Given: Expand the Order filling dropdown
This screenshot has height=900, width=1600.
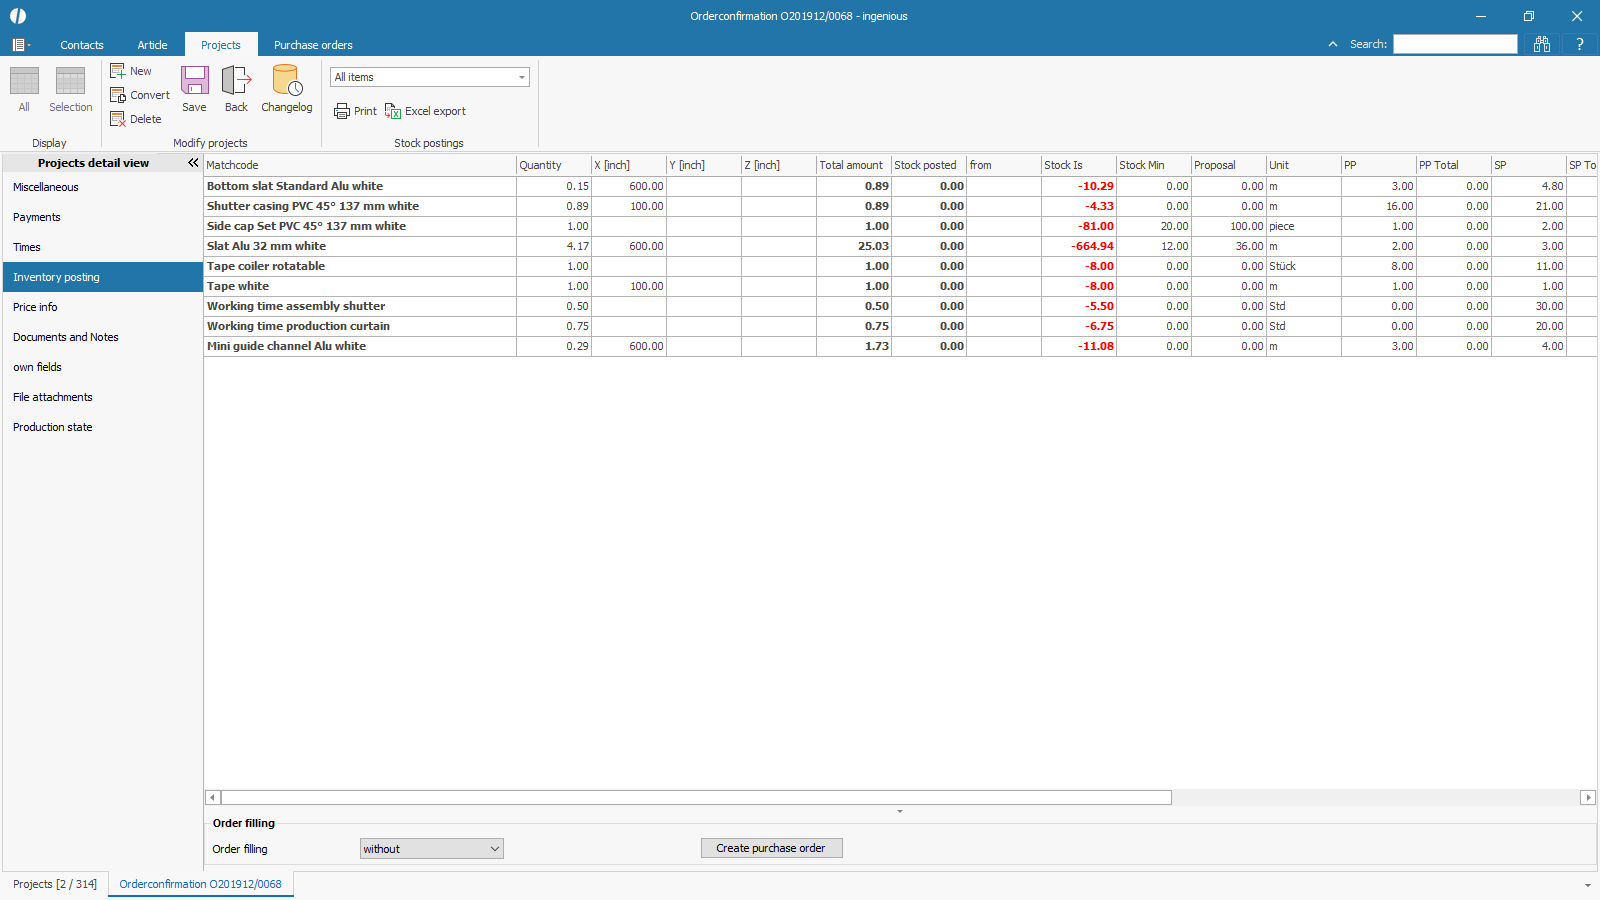Looking at the screenshot, I should coord(494,849).
